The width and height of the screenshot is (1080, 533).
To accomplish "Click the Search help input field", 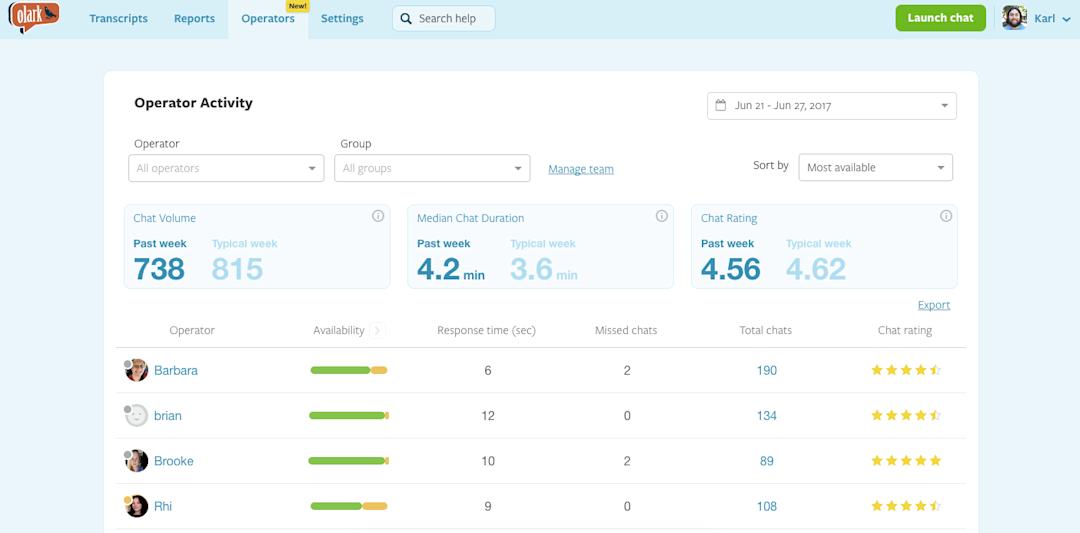I will click(444, 19).
